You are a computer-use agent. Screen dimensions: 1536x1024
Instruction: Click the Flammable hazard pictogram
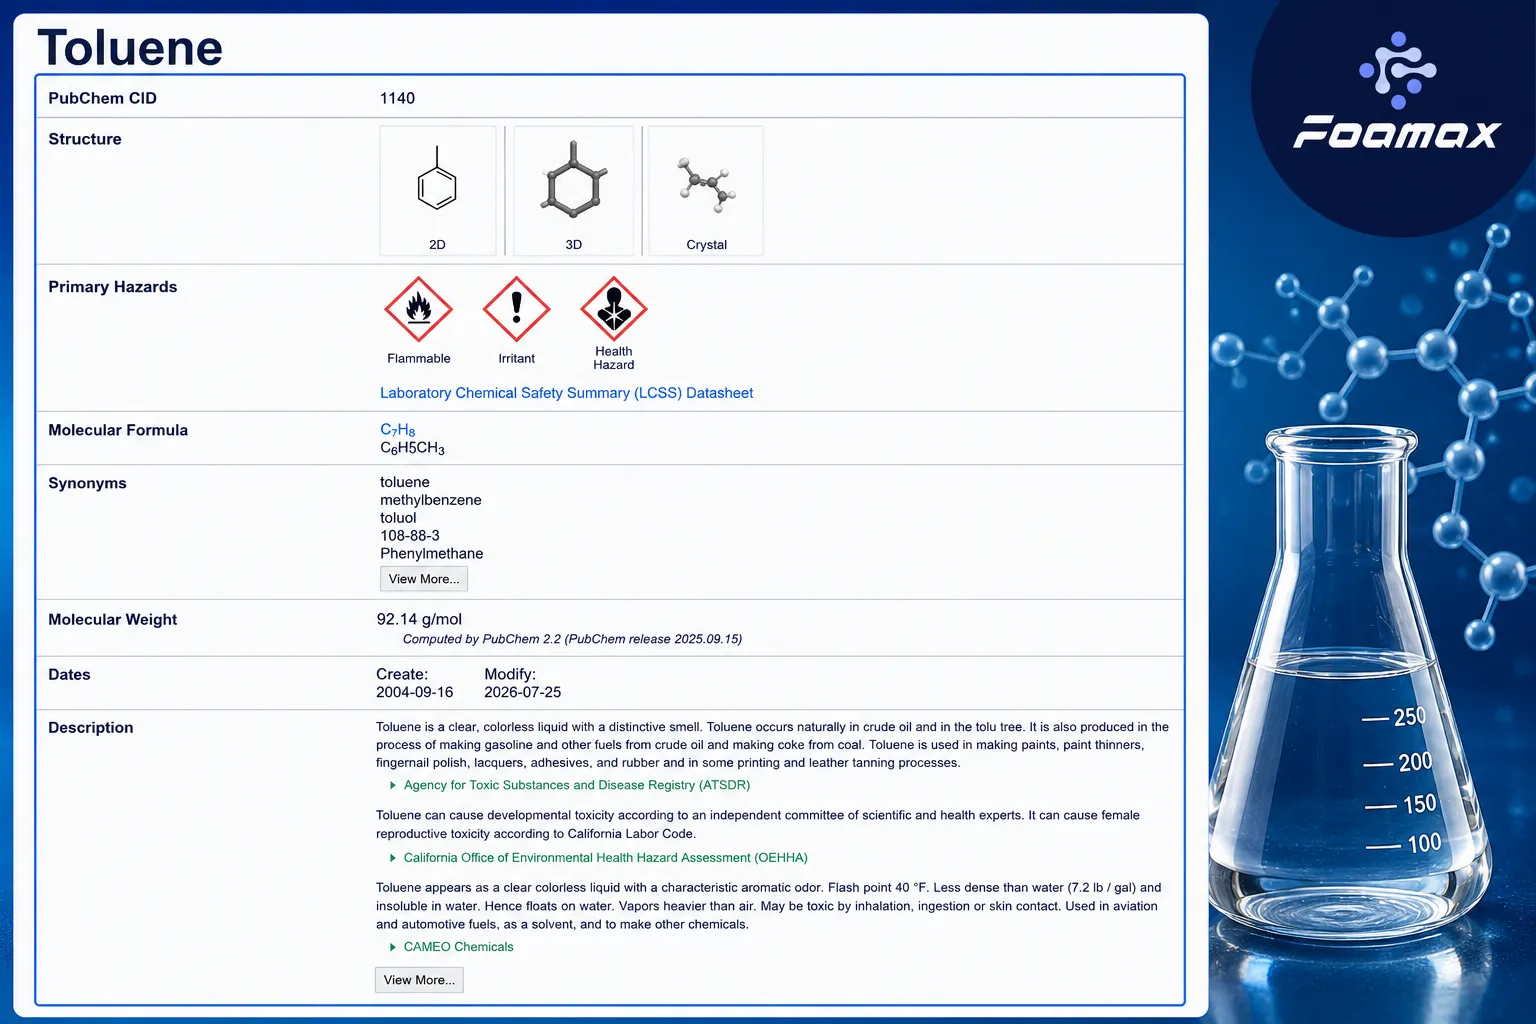click(x=419, y=310)
